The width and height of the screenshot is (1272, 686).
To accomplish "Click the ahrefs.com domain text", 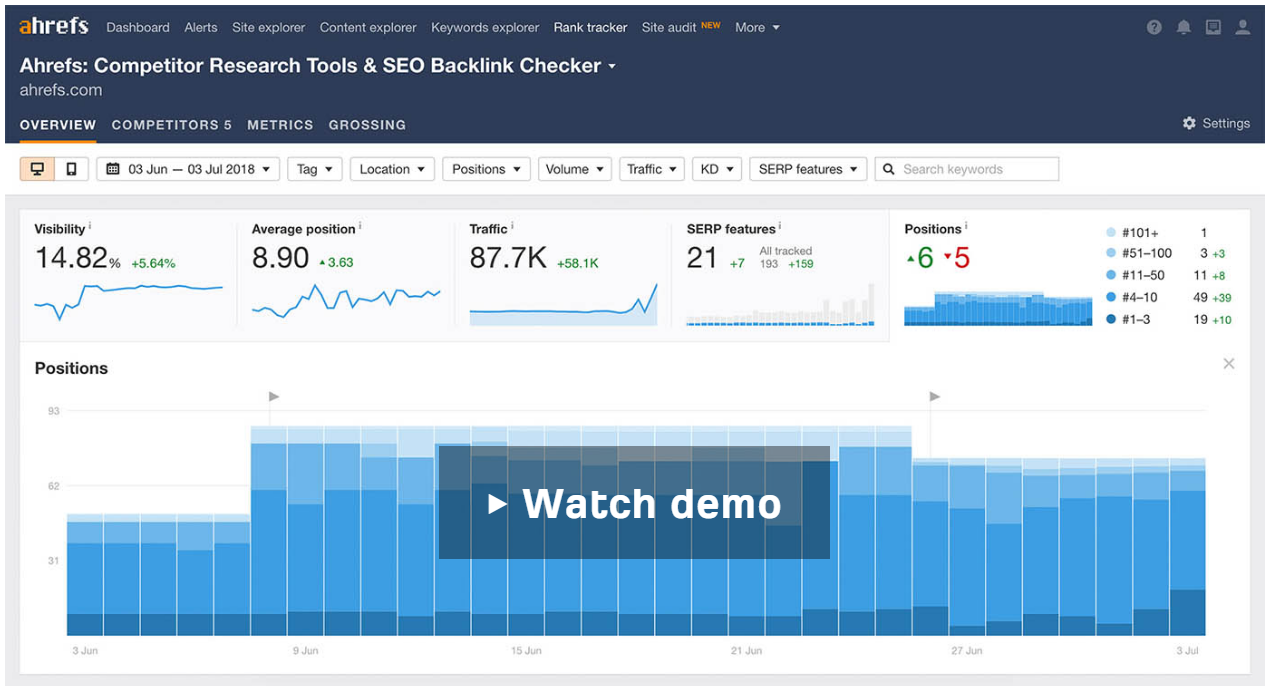I will (61, 90).
